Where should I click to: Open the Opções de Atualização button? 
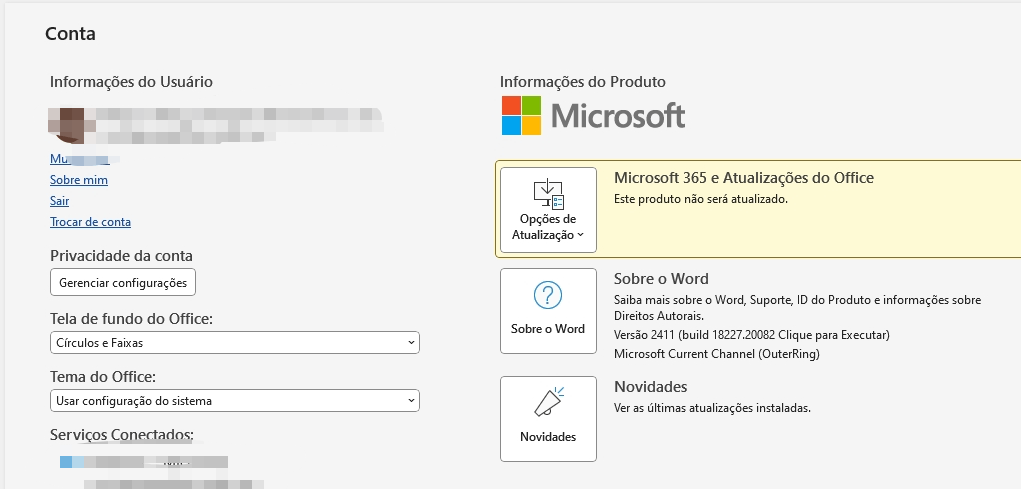click(x=548, y=210)
